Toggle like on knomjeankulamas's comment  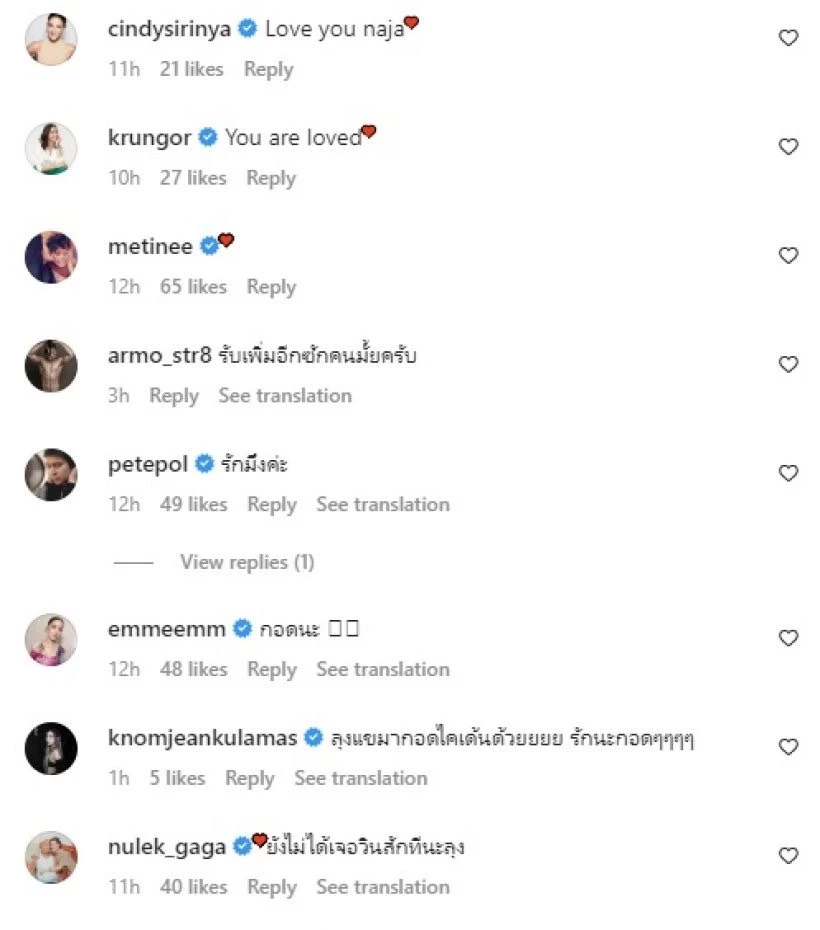788,746
